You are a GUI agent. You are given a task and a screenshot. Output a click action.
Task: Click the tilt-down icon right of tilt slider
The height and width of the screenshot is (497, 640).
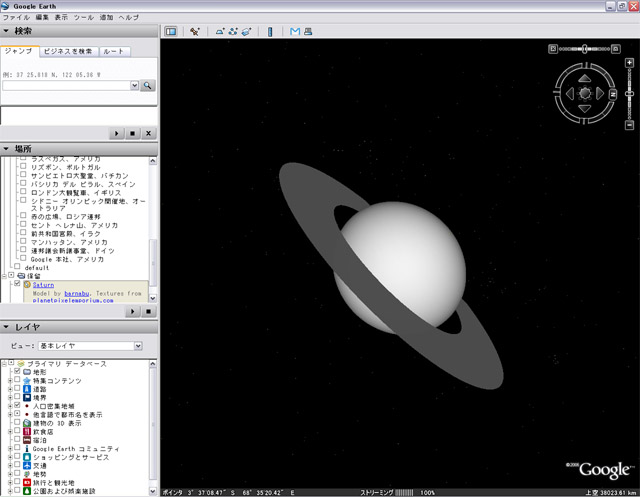click(616, 49)
